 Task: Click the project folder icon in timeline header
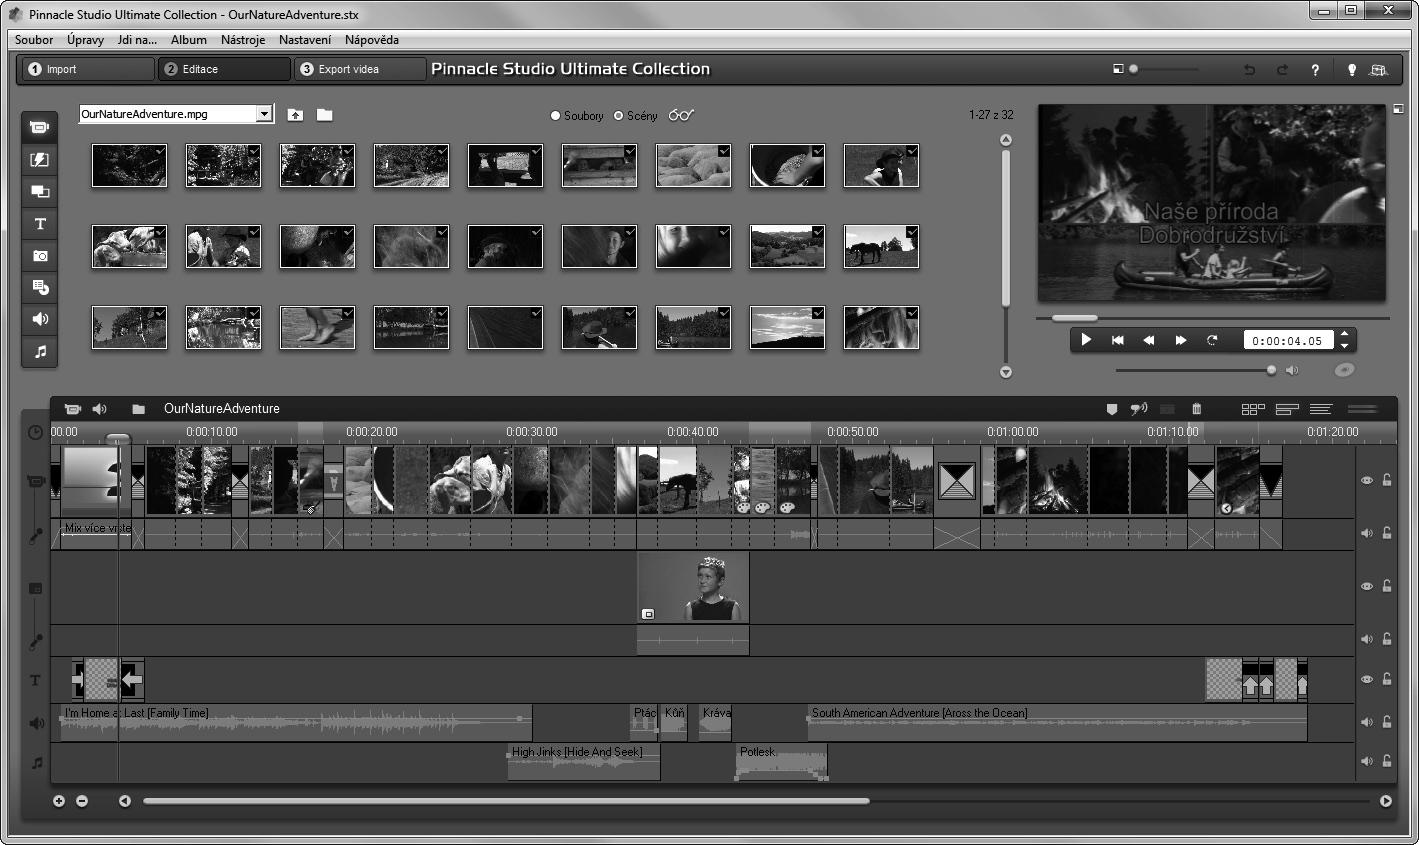pos(138,409)
